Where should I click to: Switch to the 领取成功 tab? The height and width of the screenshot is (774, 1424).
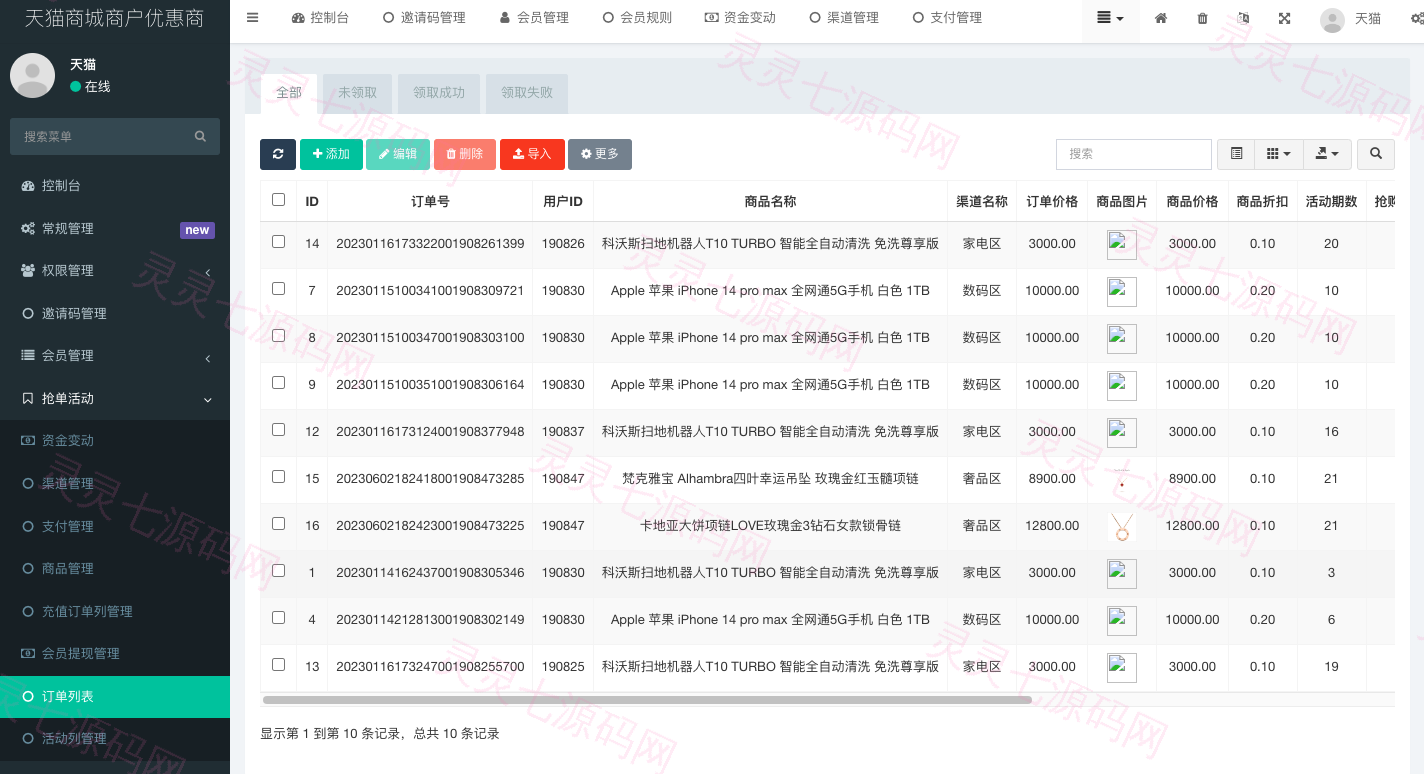click(x=439, y=93)
